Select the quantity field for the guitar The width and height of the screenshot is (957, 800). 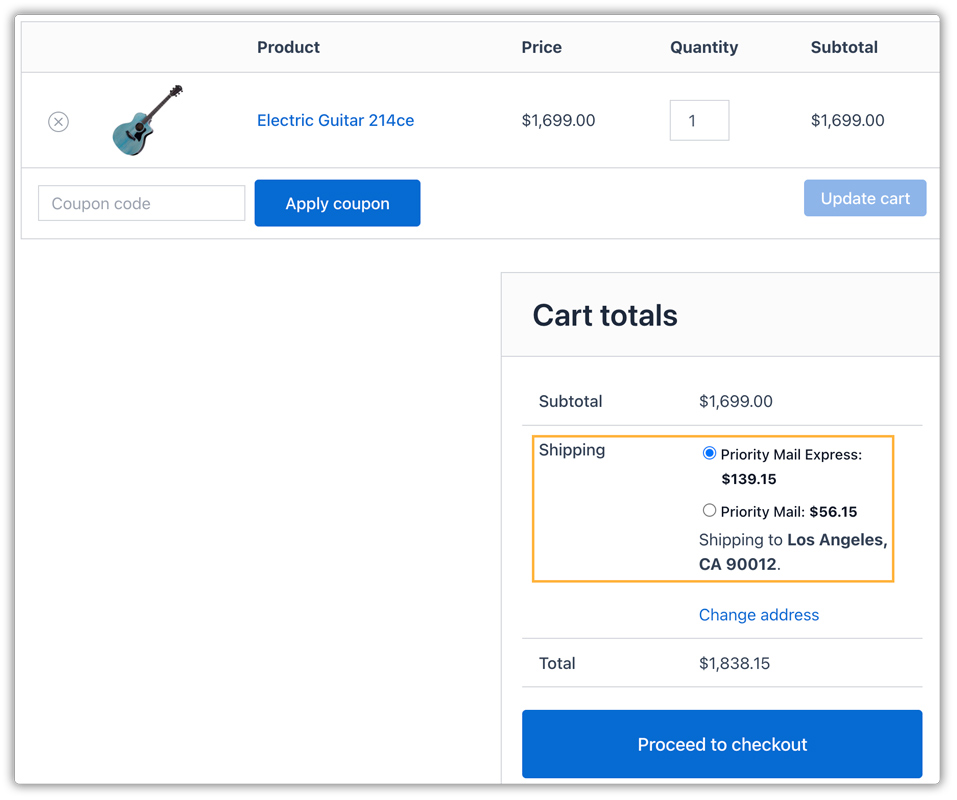[699, 120]
